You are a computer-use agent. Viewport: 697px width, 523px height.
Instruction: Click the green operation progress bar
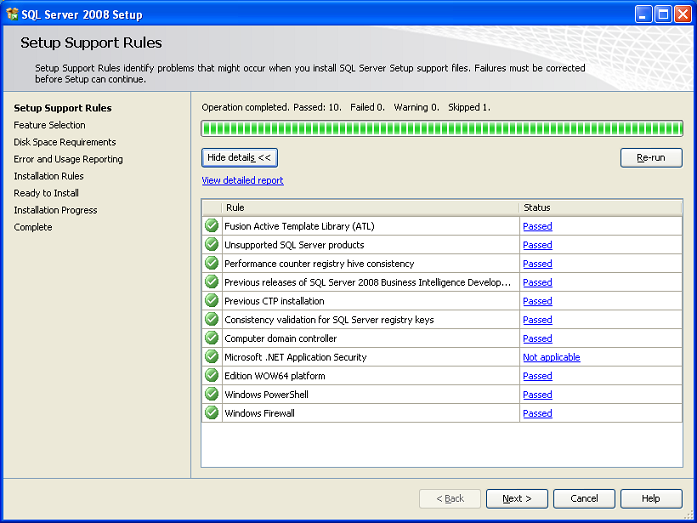pyautogui.click(x=442, y=128)
